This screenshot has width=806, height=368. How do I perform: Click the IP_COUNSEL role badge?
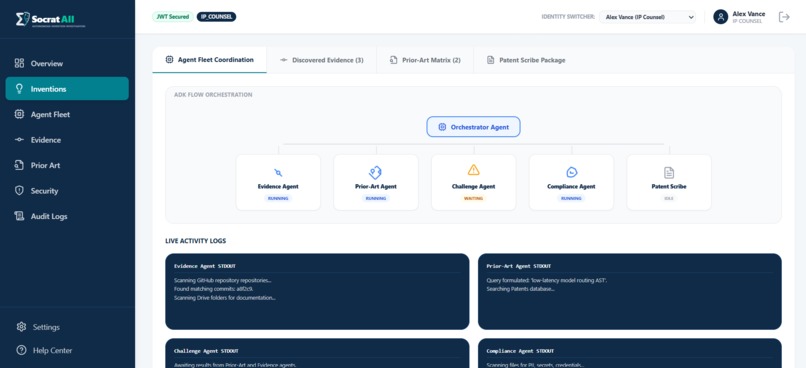tap(216, 16)
